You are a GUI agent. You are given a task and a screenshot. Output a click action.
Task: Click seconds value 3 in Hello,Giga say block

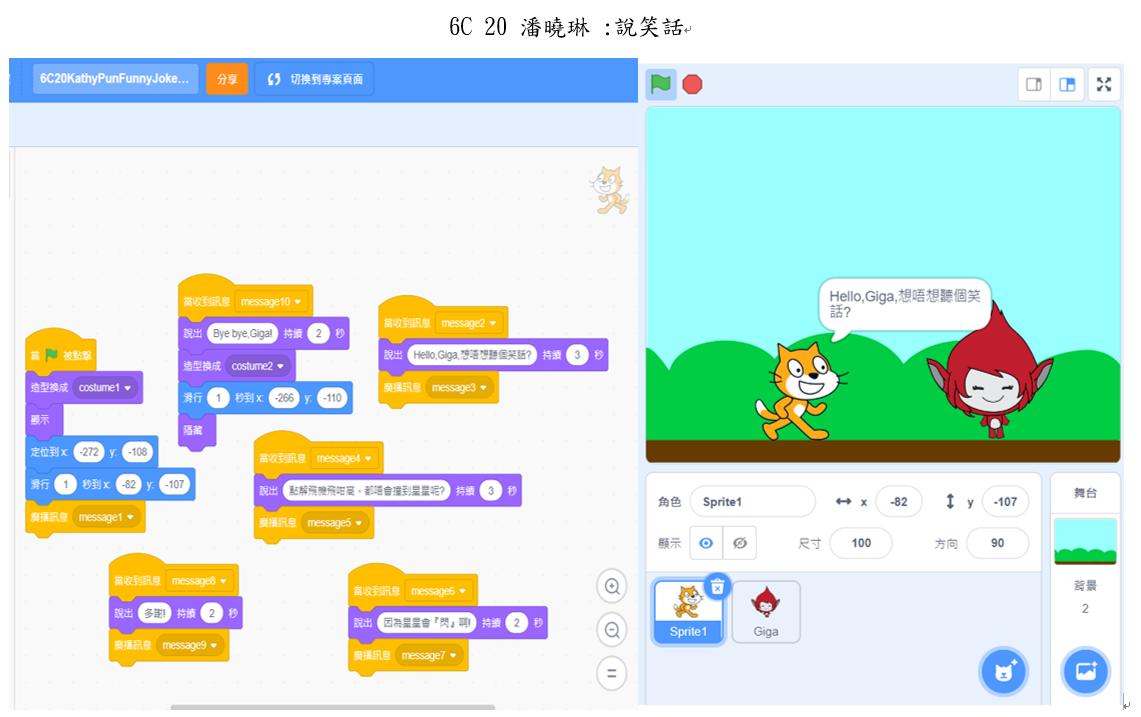pyautogui.click(x=577, y=355)
